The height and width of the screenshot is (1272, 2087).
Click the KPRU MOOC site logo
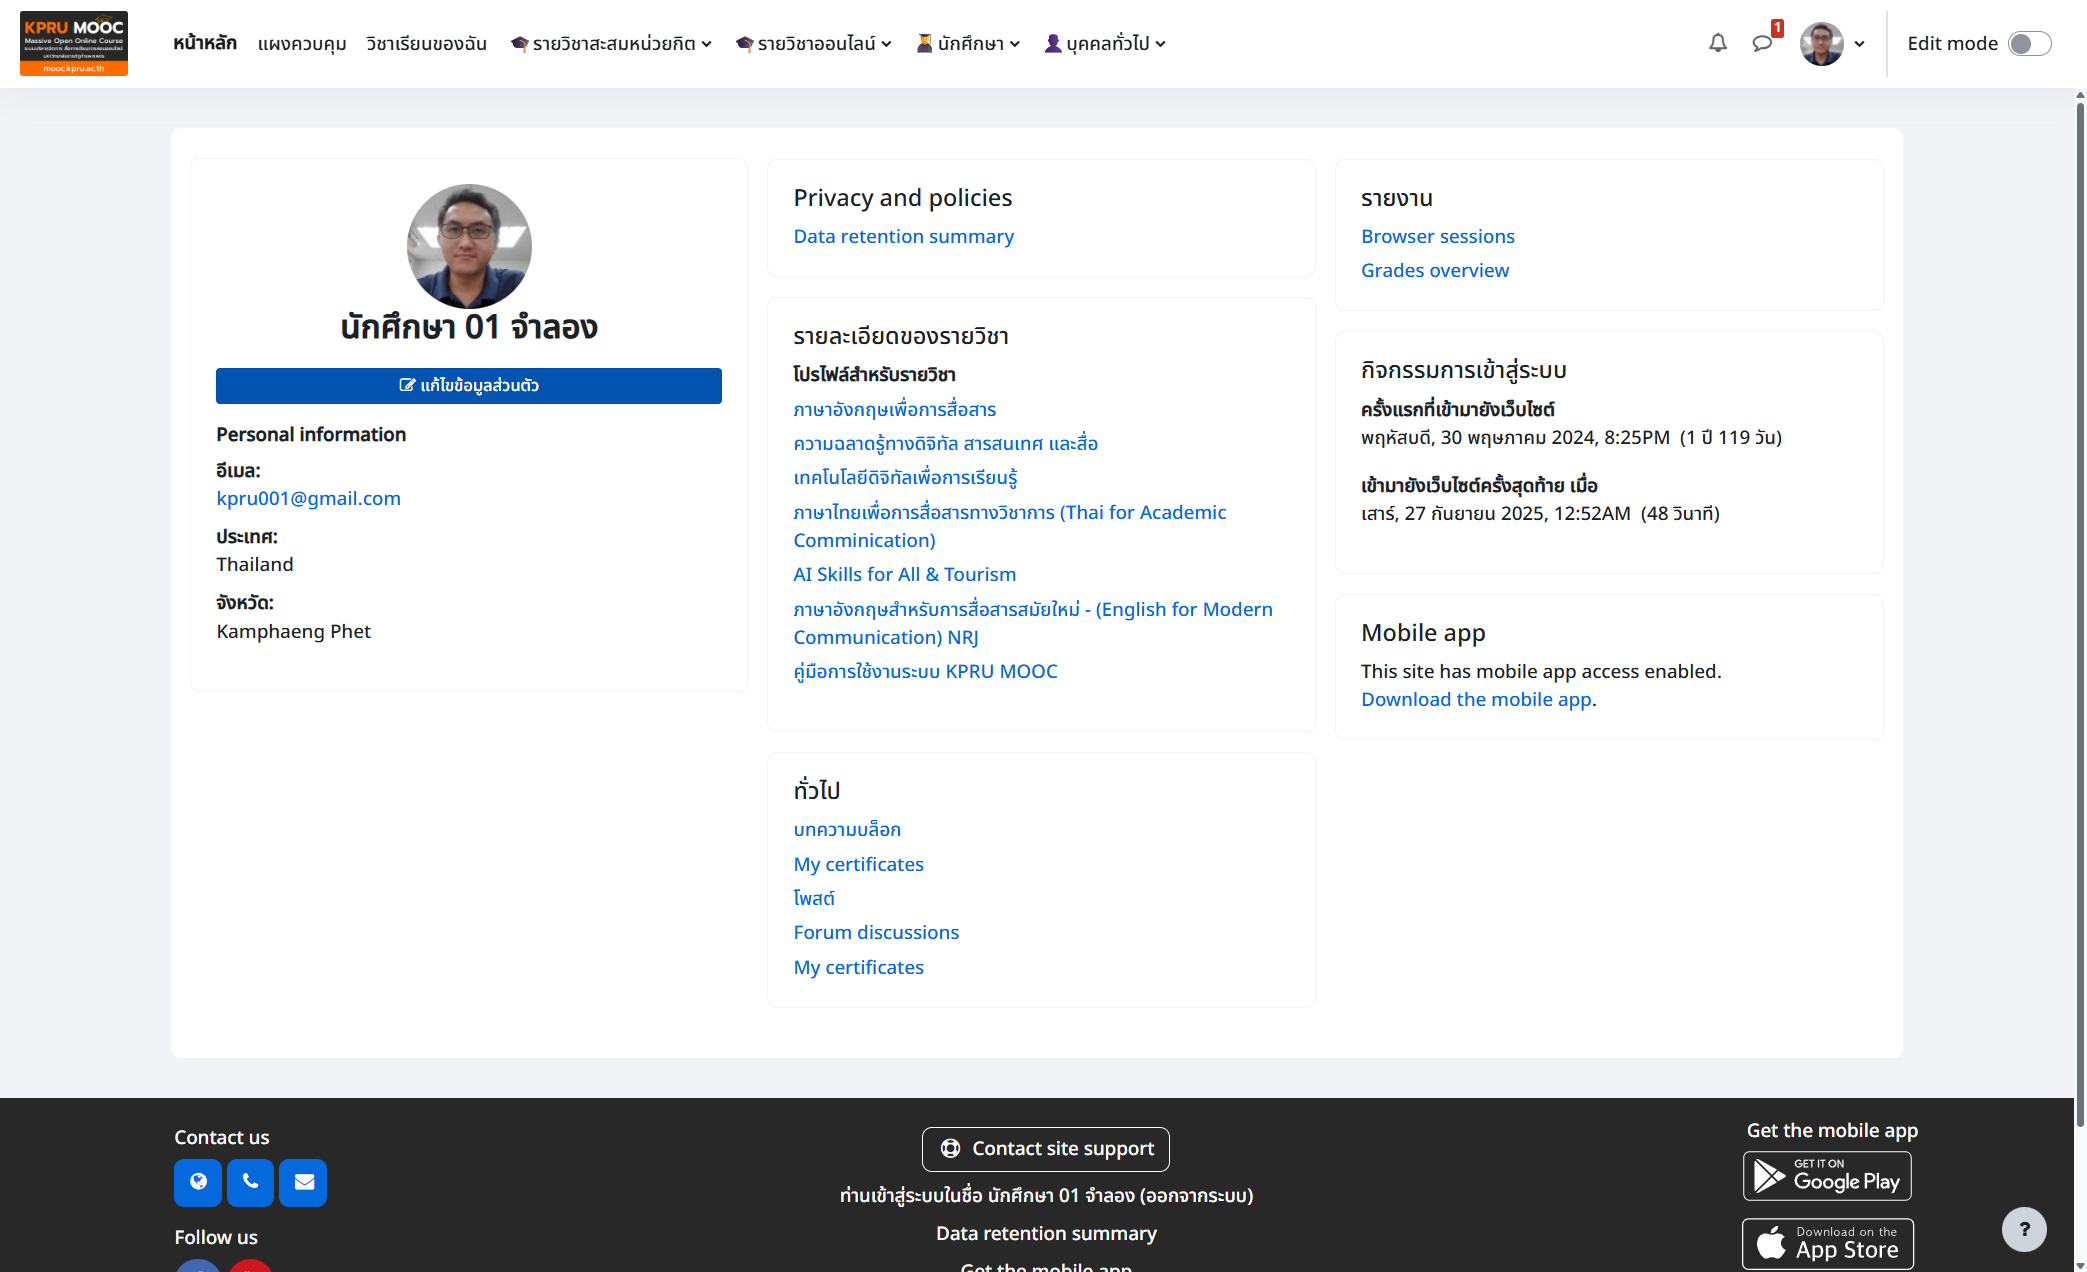74,43
